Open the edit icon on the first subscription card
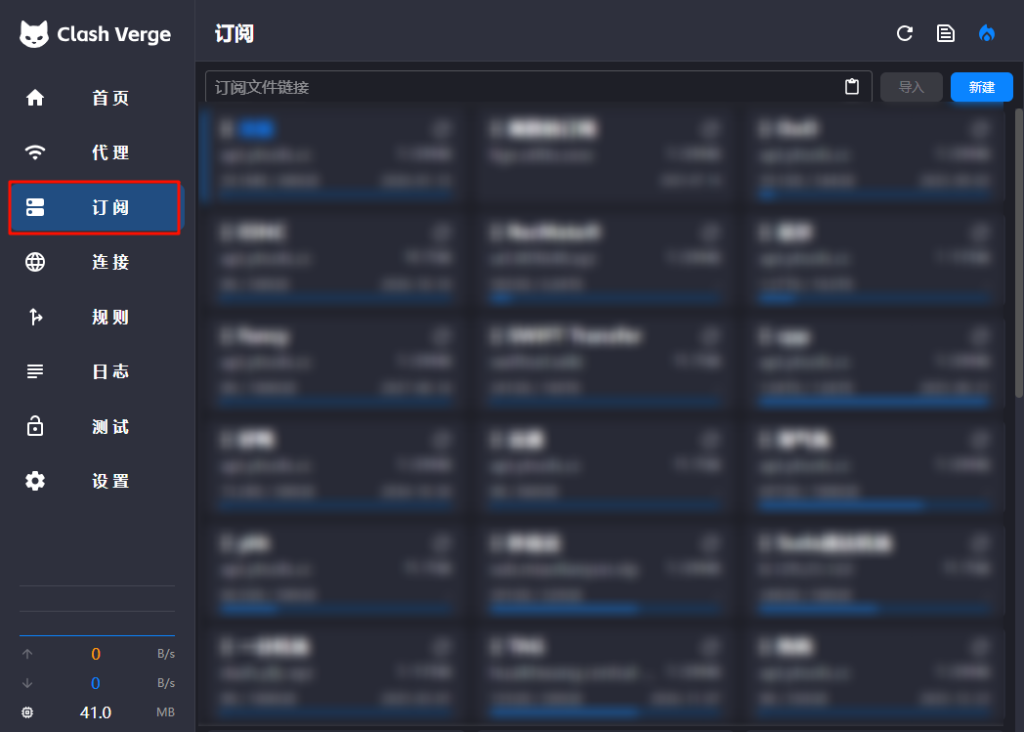 click(x=441, y=129)
